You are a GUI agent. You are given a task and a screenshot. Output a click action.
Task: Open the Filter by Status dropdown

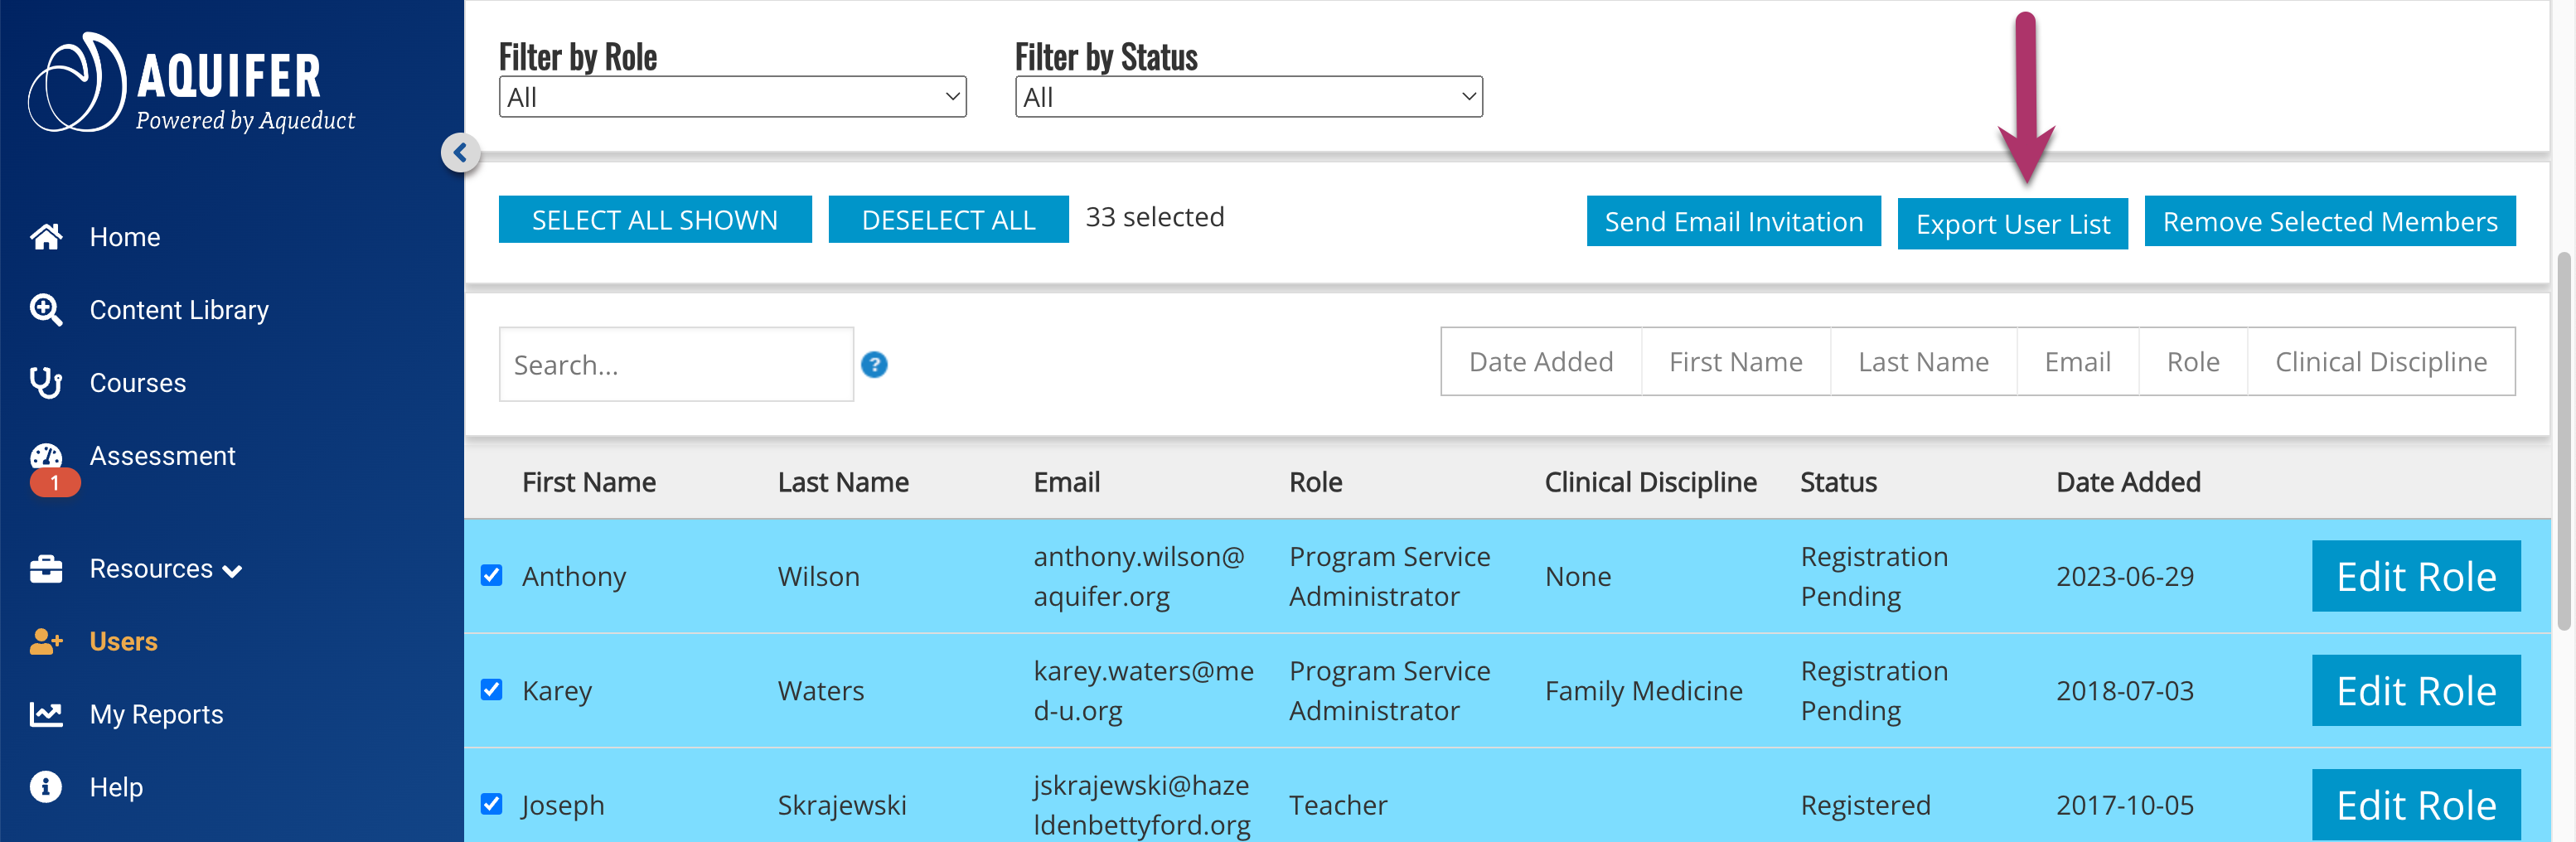pos(1248,96)
